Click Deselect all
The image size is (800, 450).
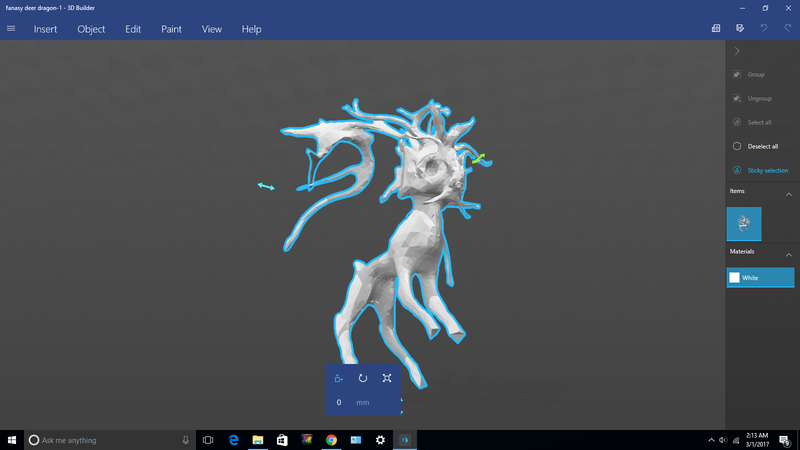[760, 146]
